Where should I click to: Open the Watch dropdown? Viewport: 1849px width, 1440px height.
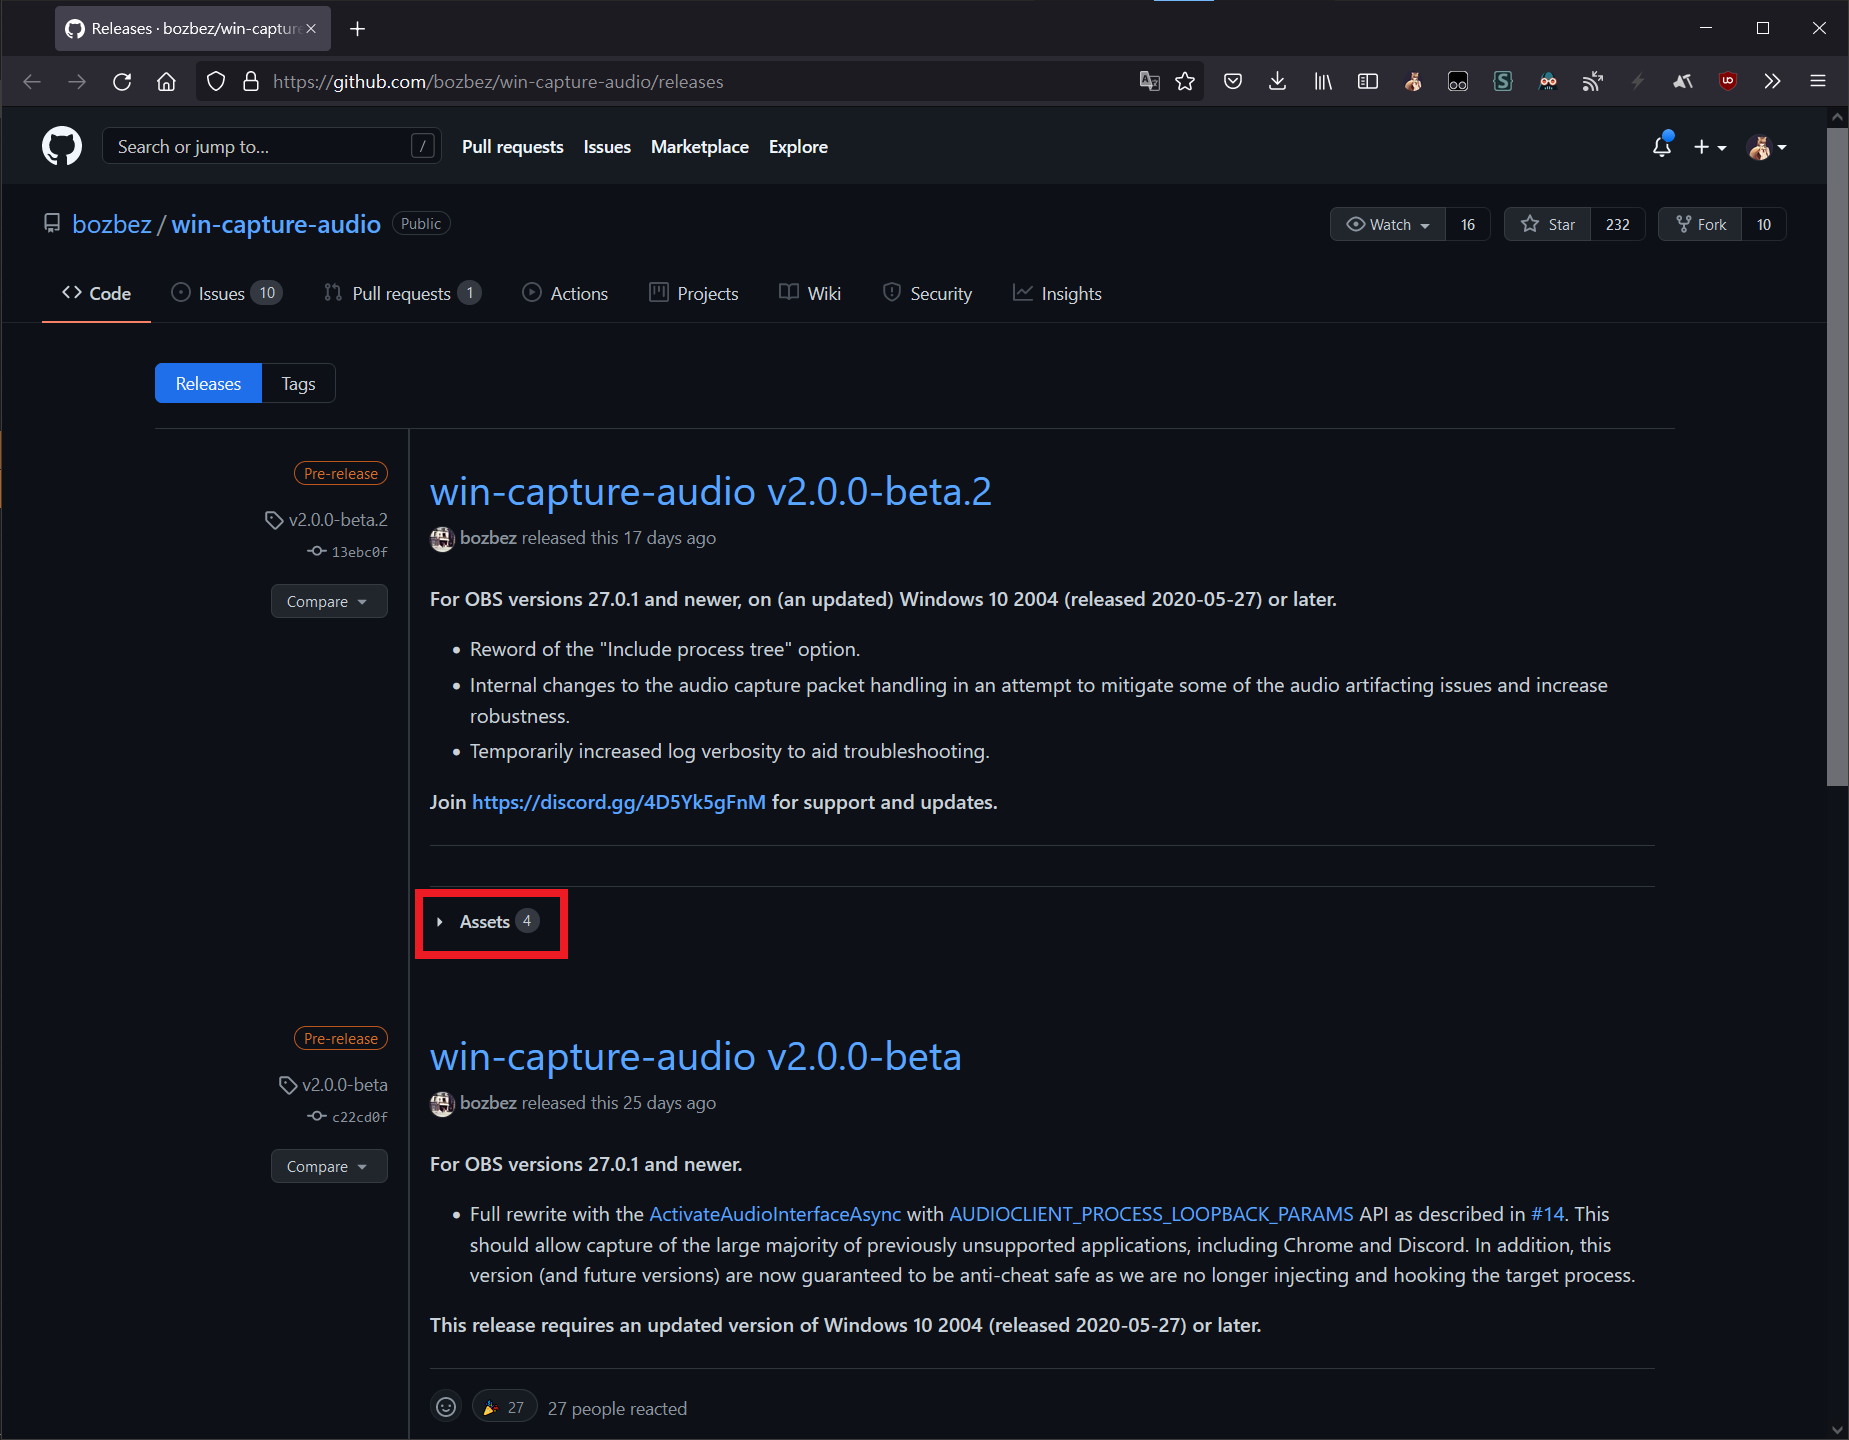tap(1387, 224)
